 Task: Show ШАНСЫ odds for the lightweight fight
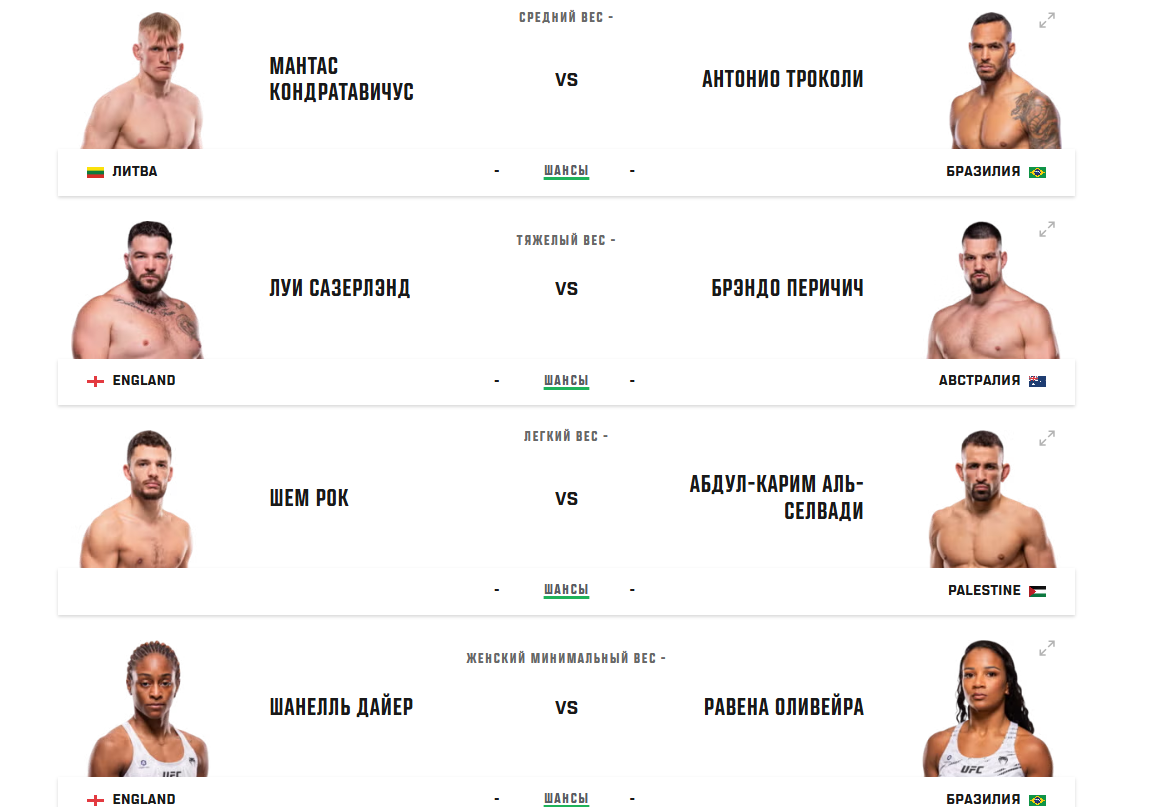(x=566, y=590)
